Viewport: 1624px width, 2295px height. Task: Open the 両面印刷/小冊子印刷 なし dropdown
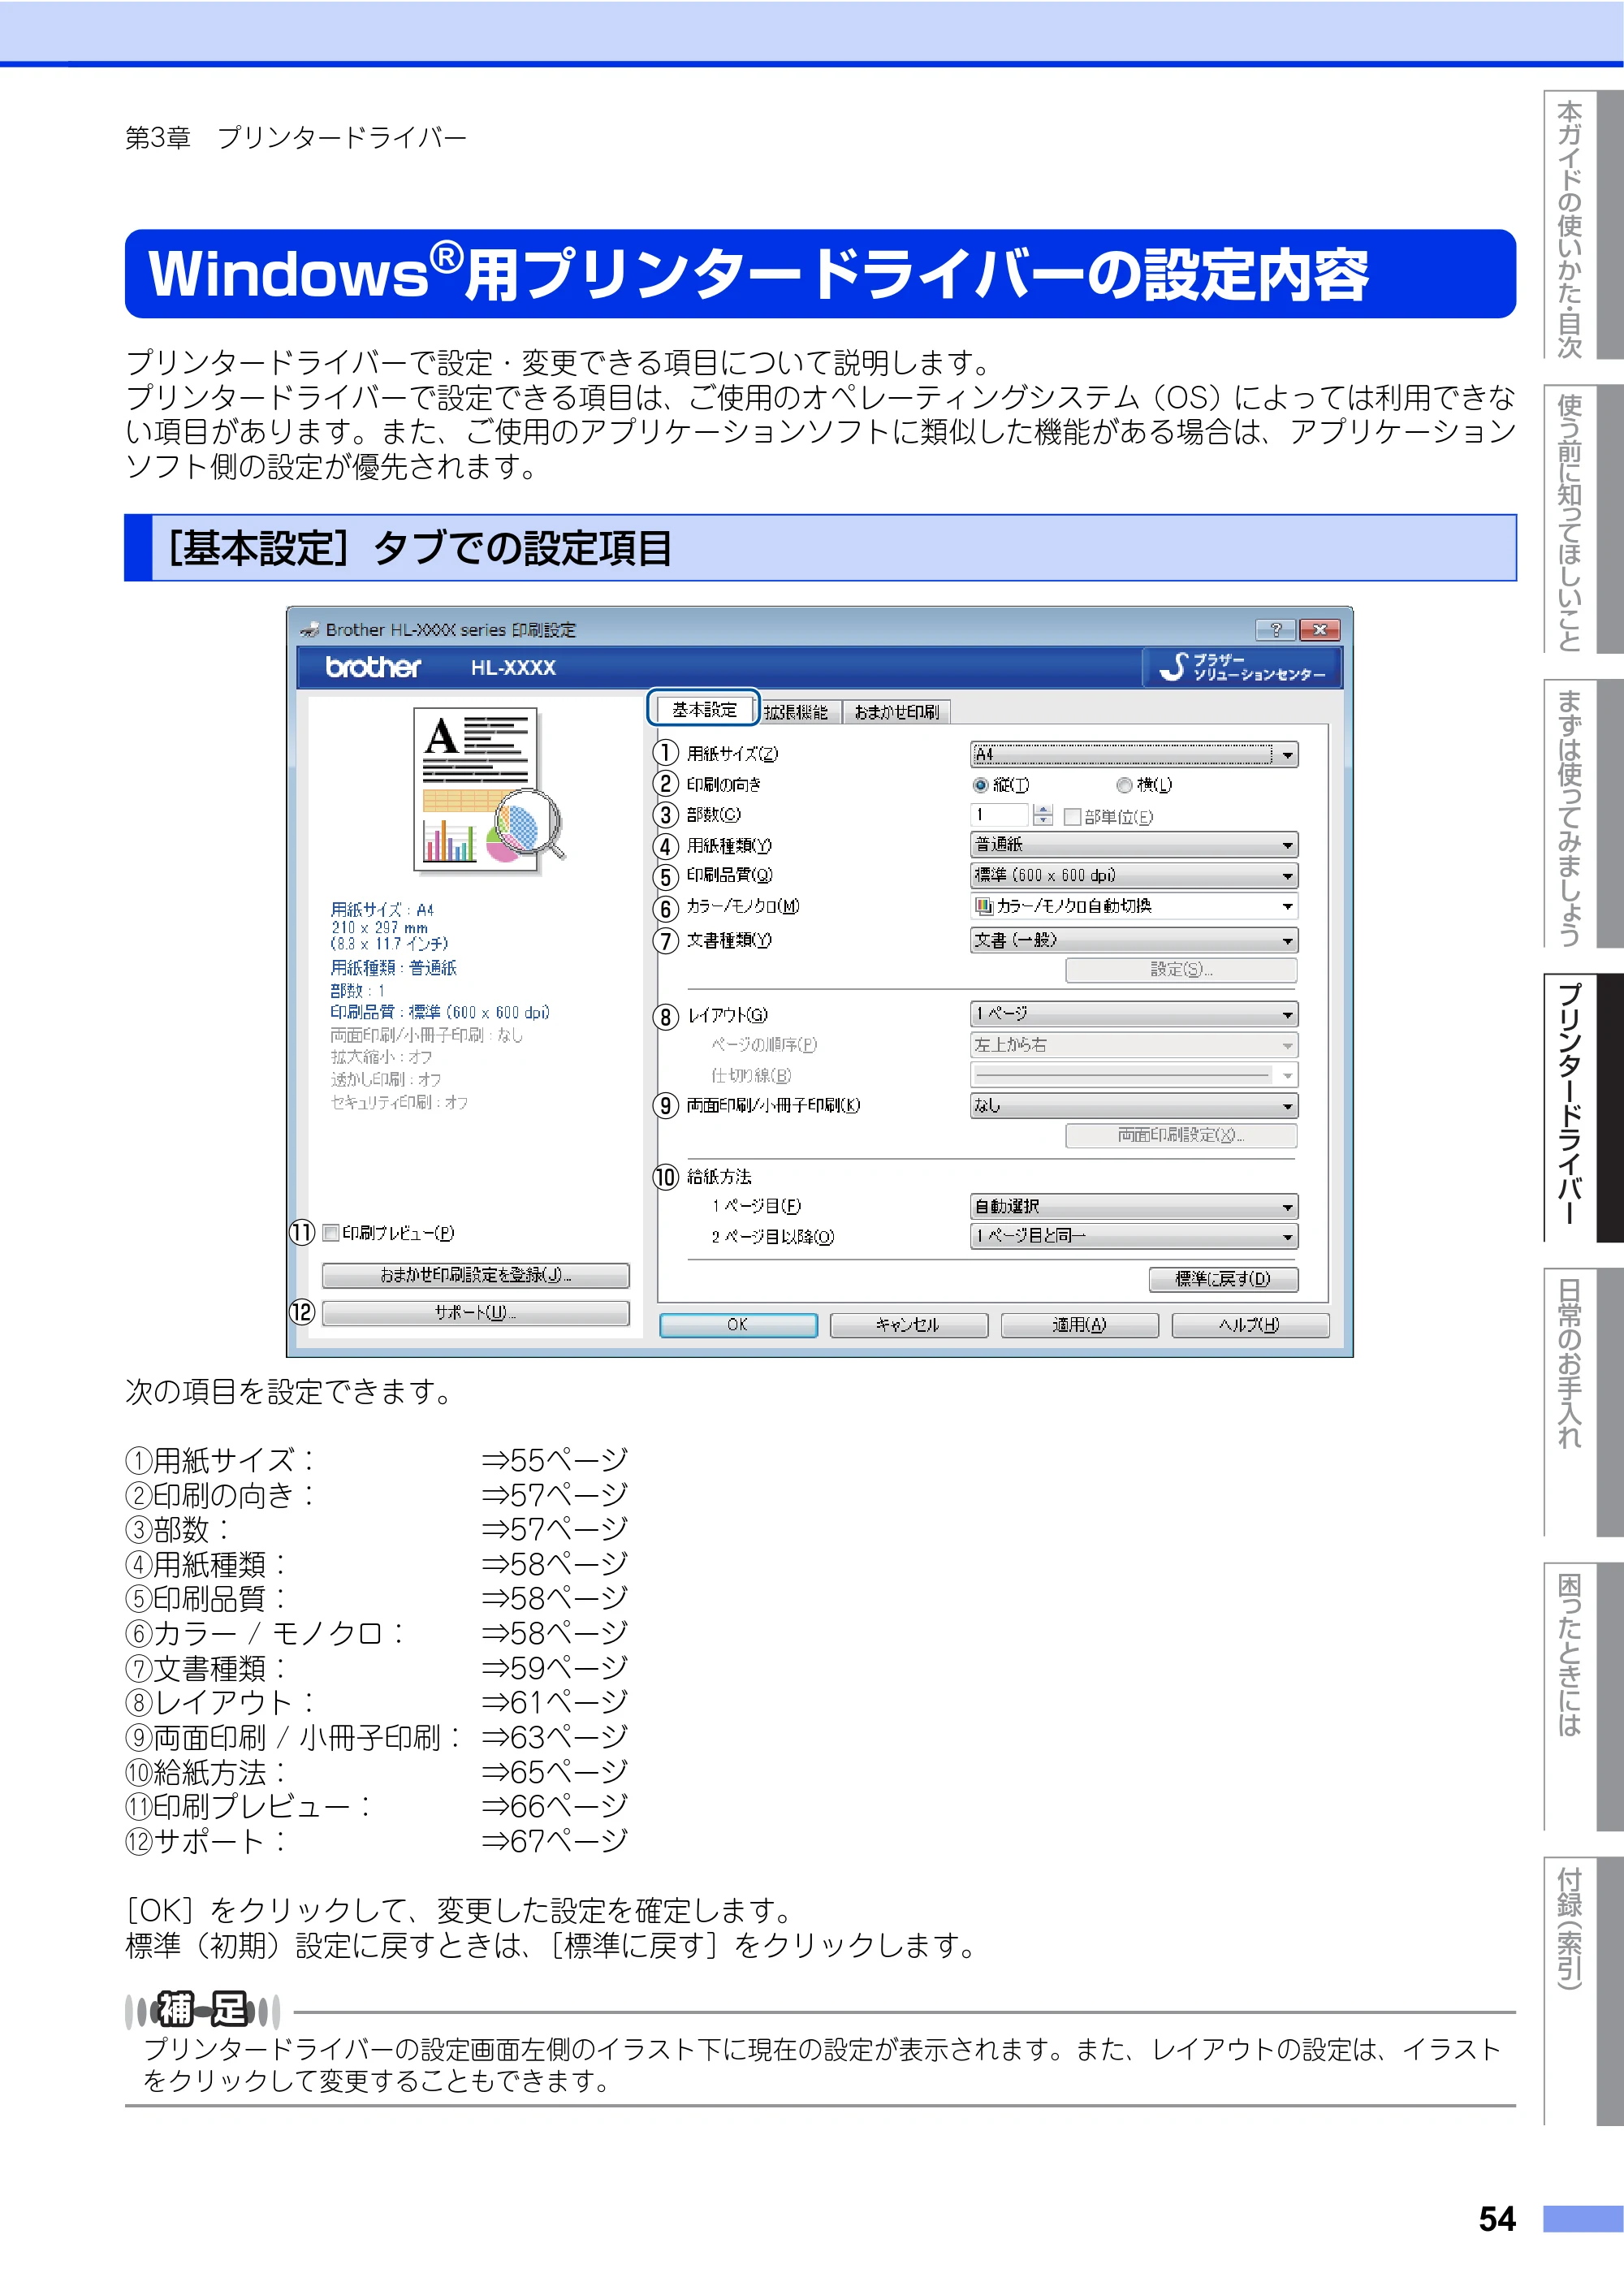(x=1134, y=1105)
